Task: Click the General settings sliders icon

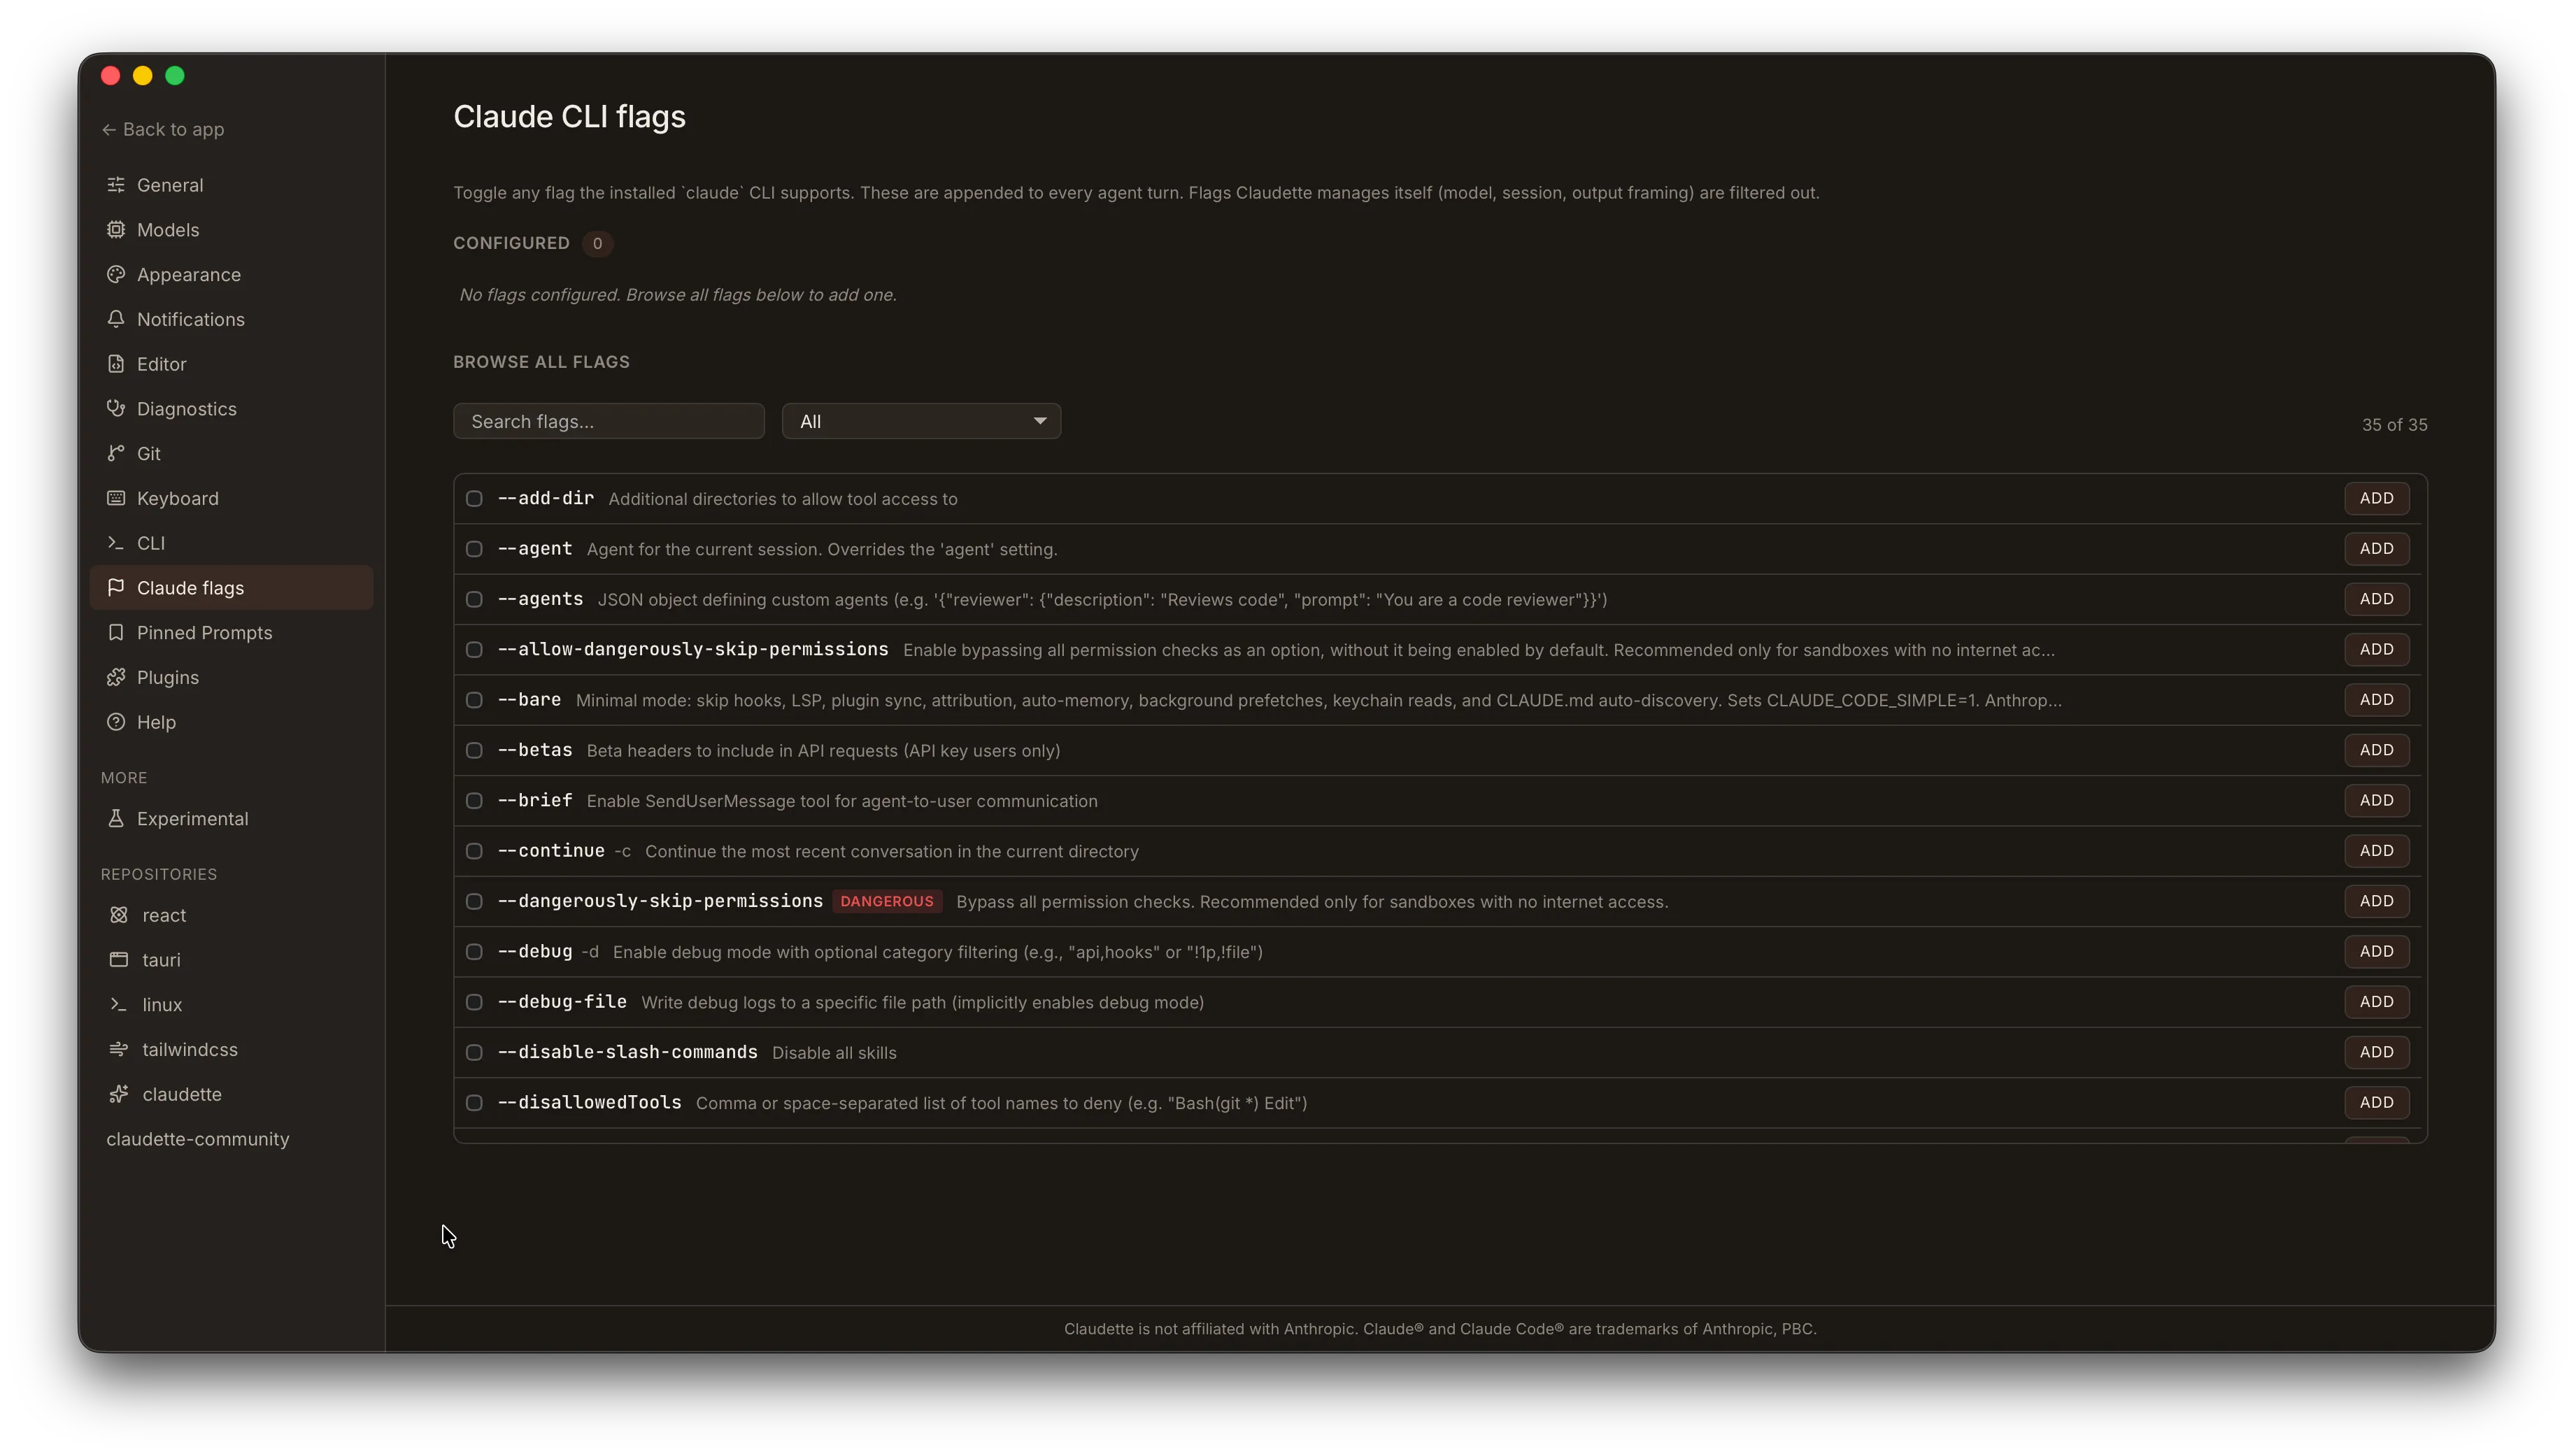Action: click(116, 185)
